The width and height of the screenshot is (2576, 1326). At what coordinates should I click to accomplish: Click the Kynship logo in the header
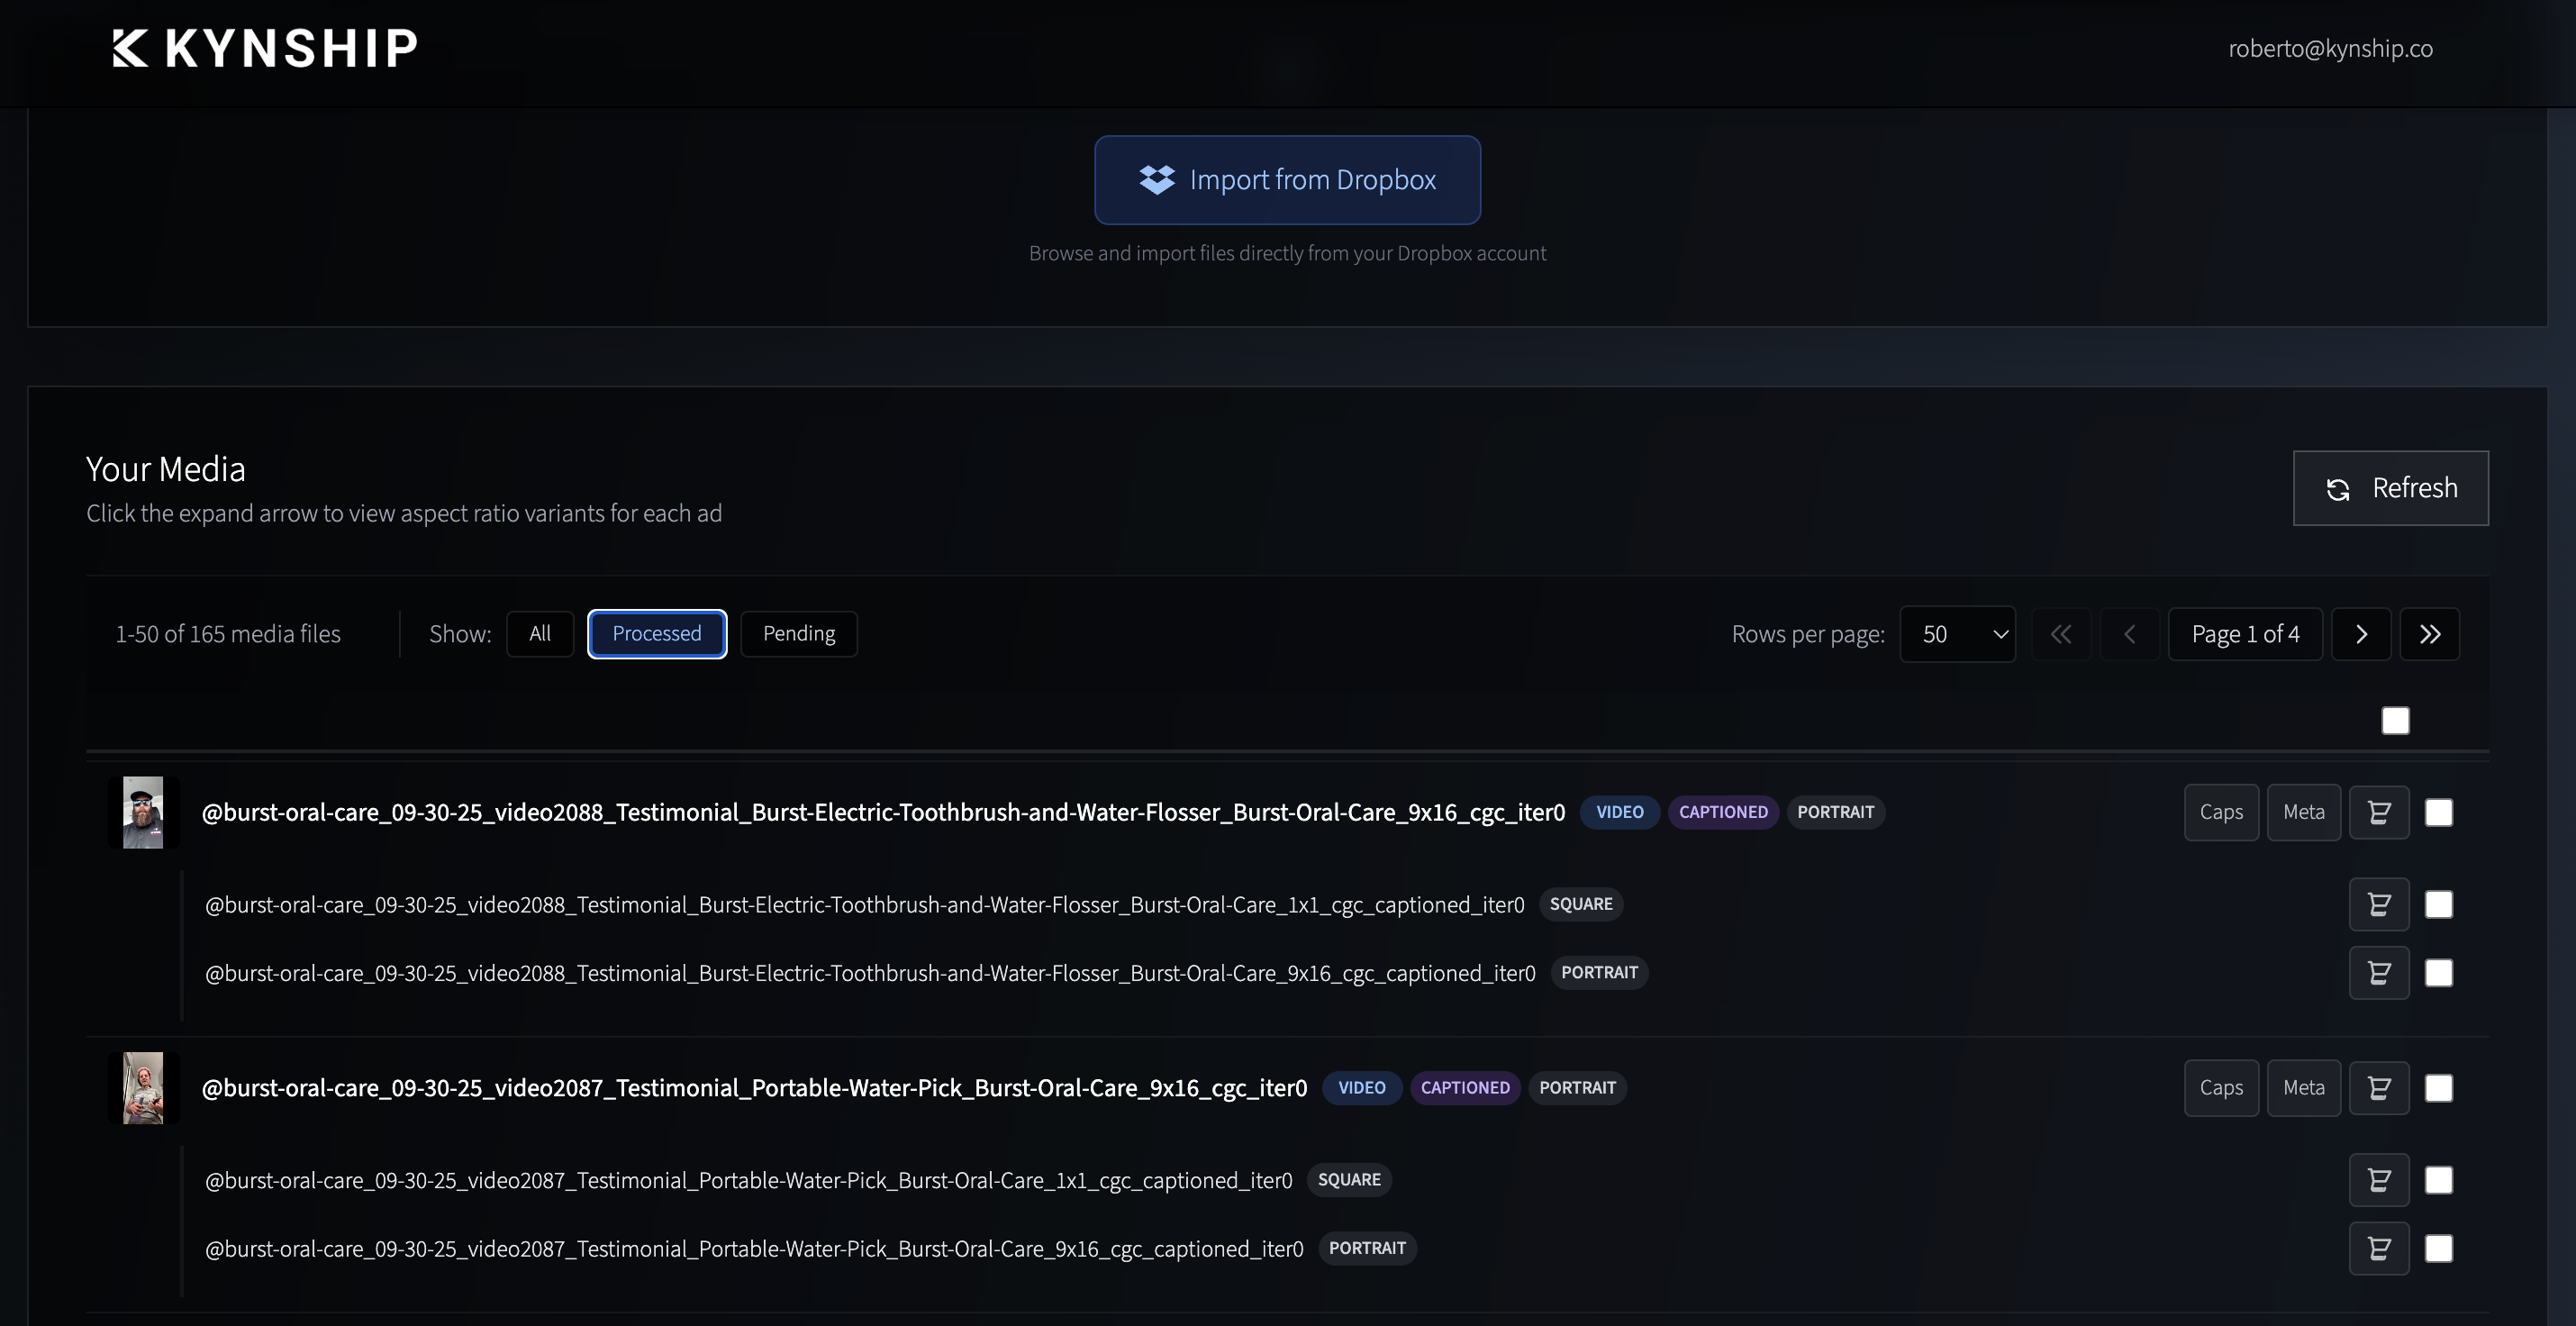point(264,47)
